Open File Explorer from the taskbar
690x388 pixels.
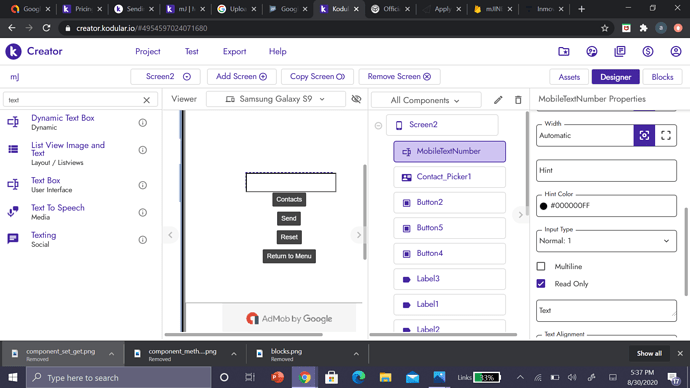tap(385, 377)
